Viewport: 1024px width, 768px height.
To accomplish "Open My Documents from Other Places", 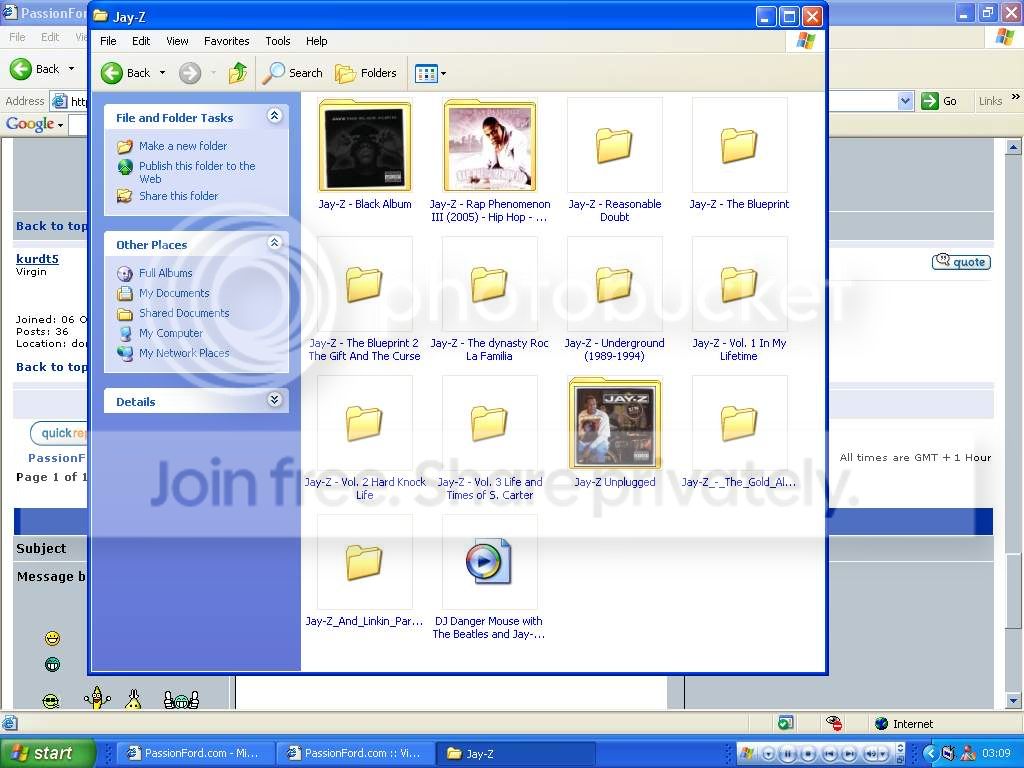I will pyautogui.click(x=173, y=293).
